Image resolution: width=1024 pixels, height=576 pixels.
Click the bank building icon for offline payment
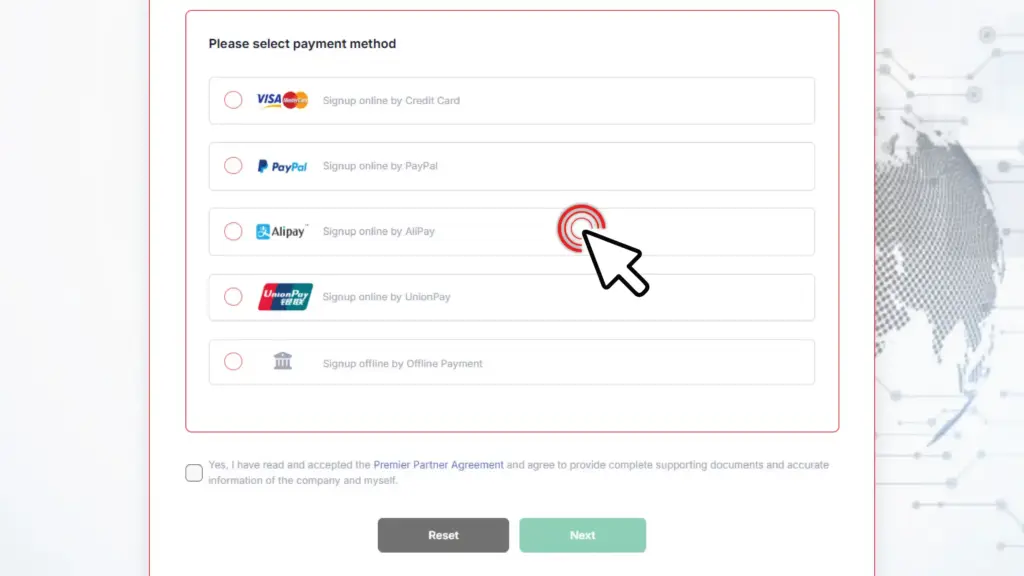(282, 362)
